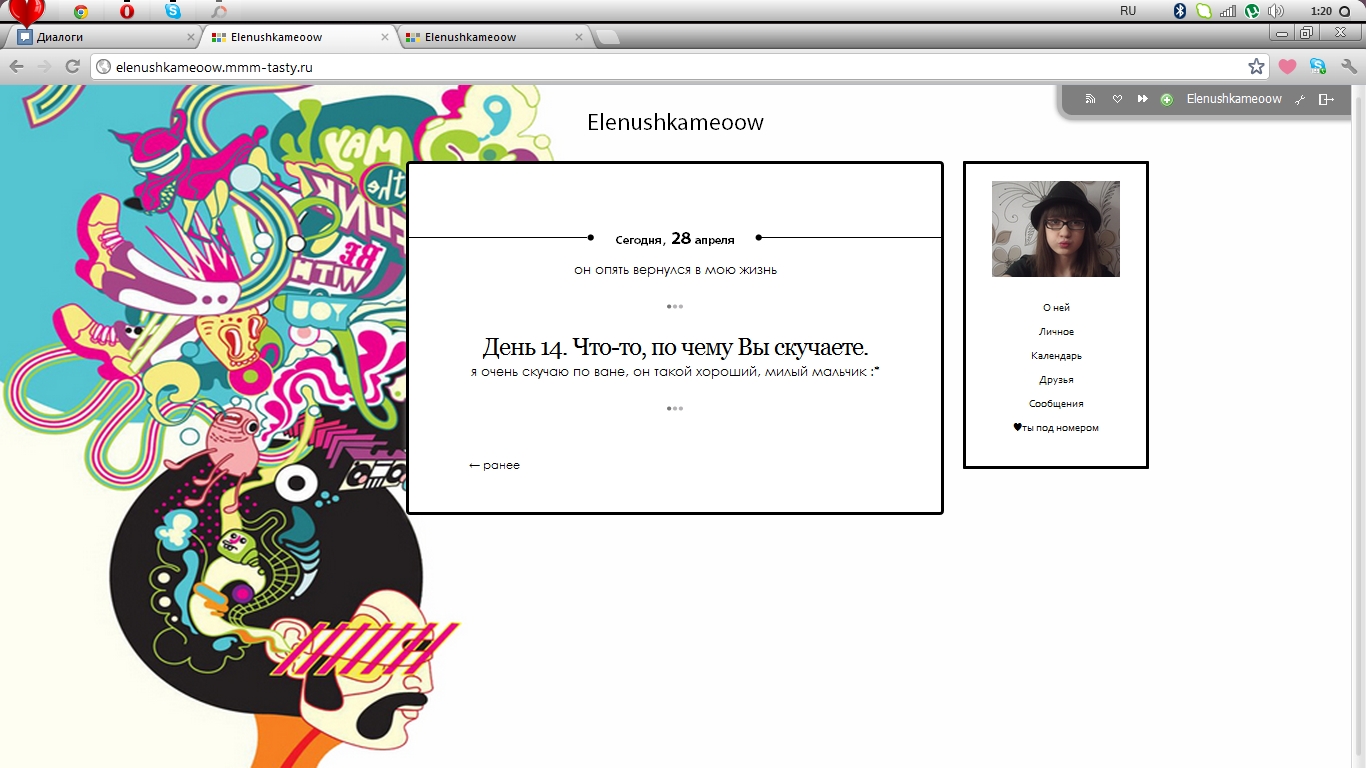This screenshot has width=1366, height=768.
Task: Click the Elenushkameoow blog title heading
Action: point(675,123)
